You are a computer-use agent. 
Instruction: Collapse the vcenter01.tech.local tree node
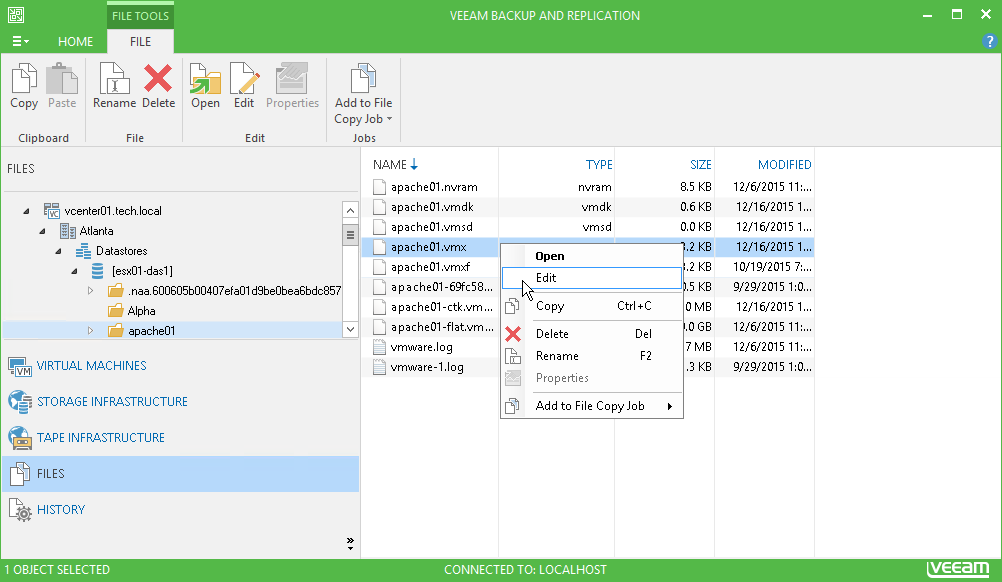tap(26, 211)
